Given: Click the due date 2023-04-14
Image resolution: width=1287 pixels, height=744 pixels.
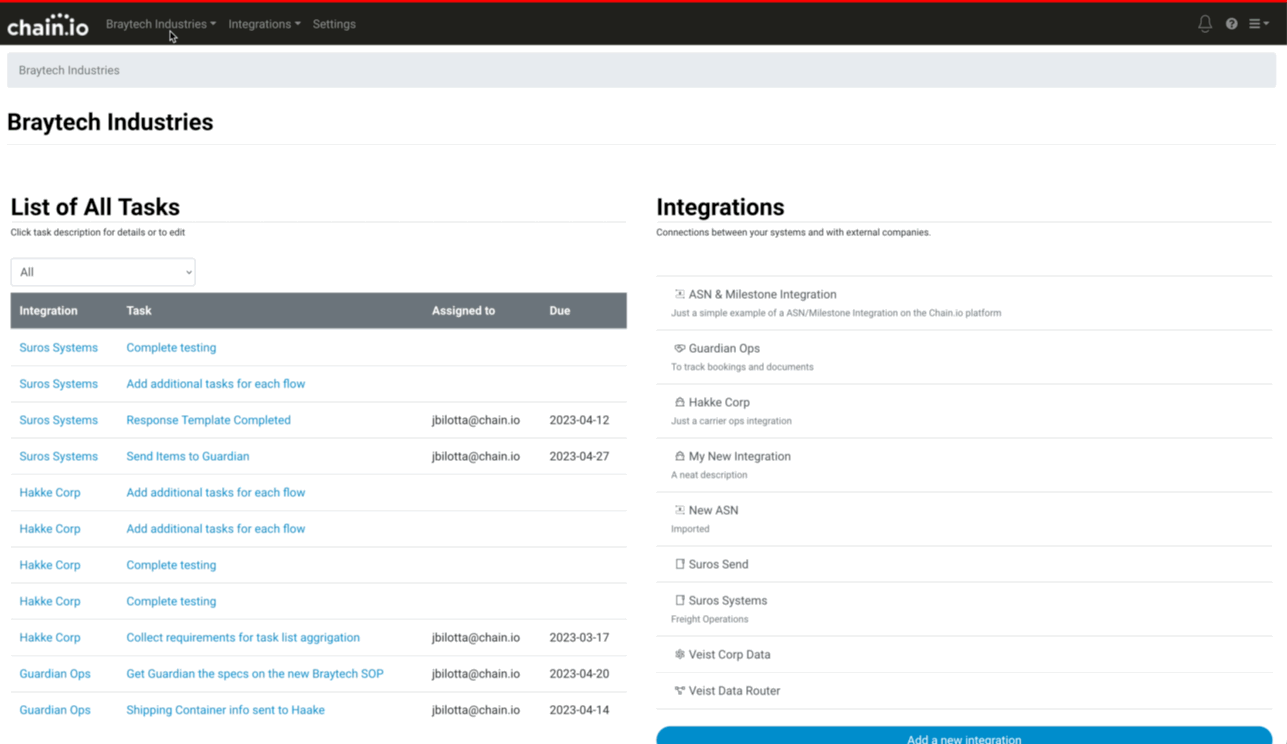Looking at the screenshot, I should (x=579, y=710).
